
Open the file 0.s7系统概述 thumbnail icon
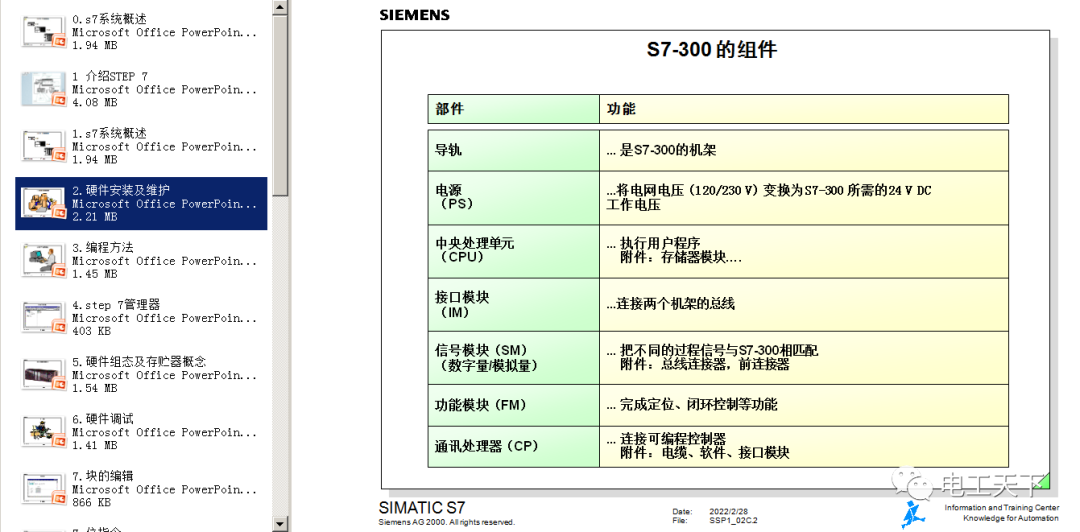click(x=43, y=32)
